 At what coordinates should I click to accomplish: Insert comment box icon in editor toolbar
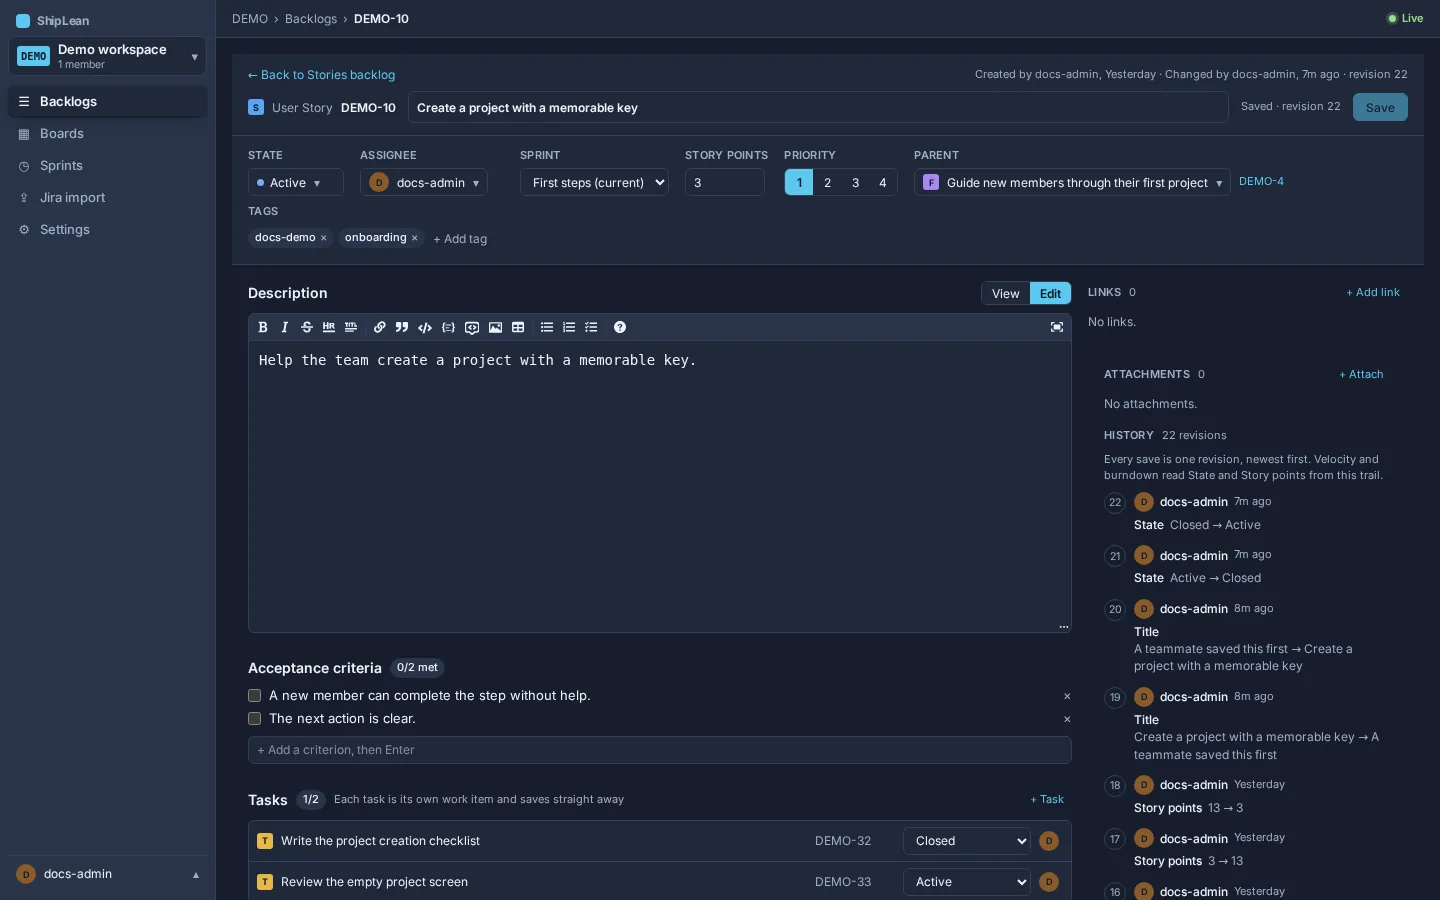coord(472,327)
